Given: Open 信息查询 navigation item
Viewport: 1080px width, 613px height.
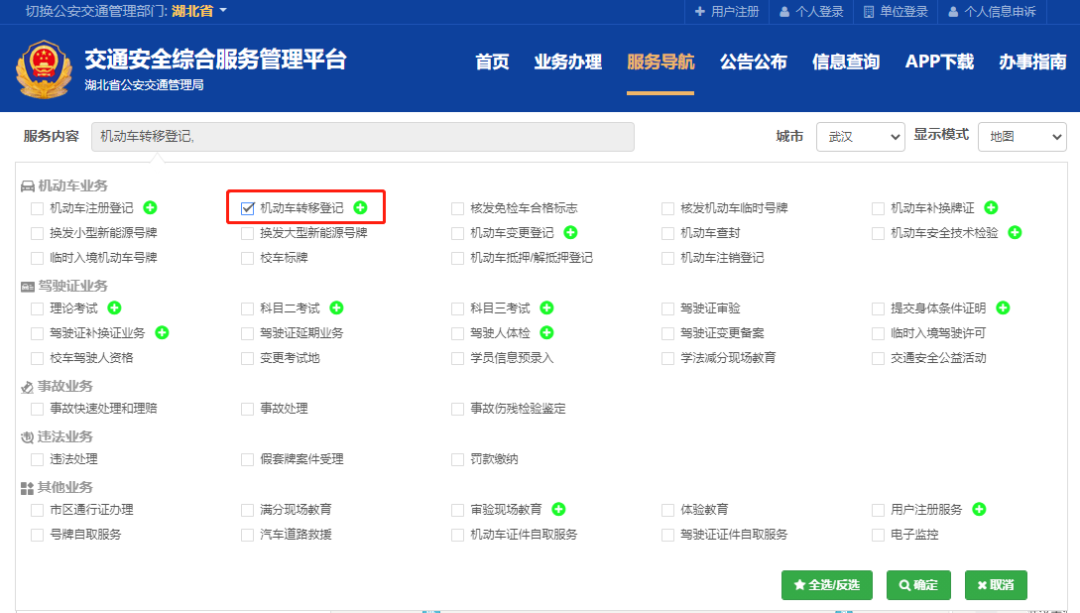Looking at the screenshot, I should tap(846, 62).
